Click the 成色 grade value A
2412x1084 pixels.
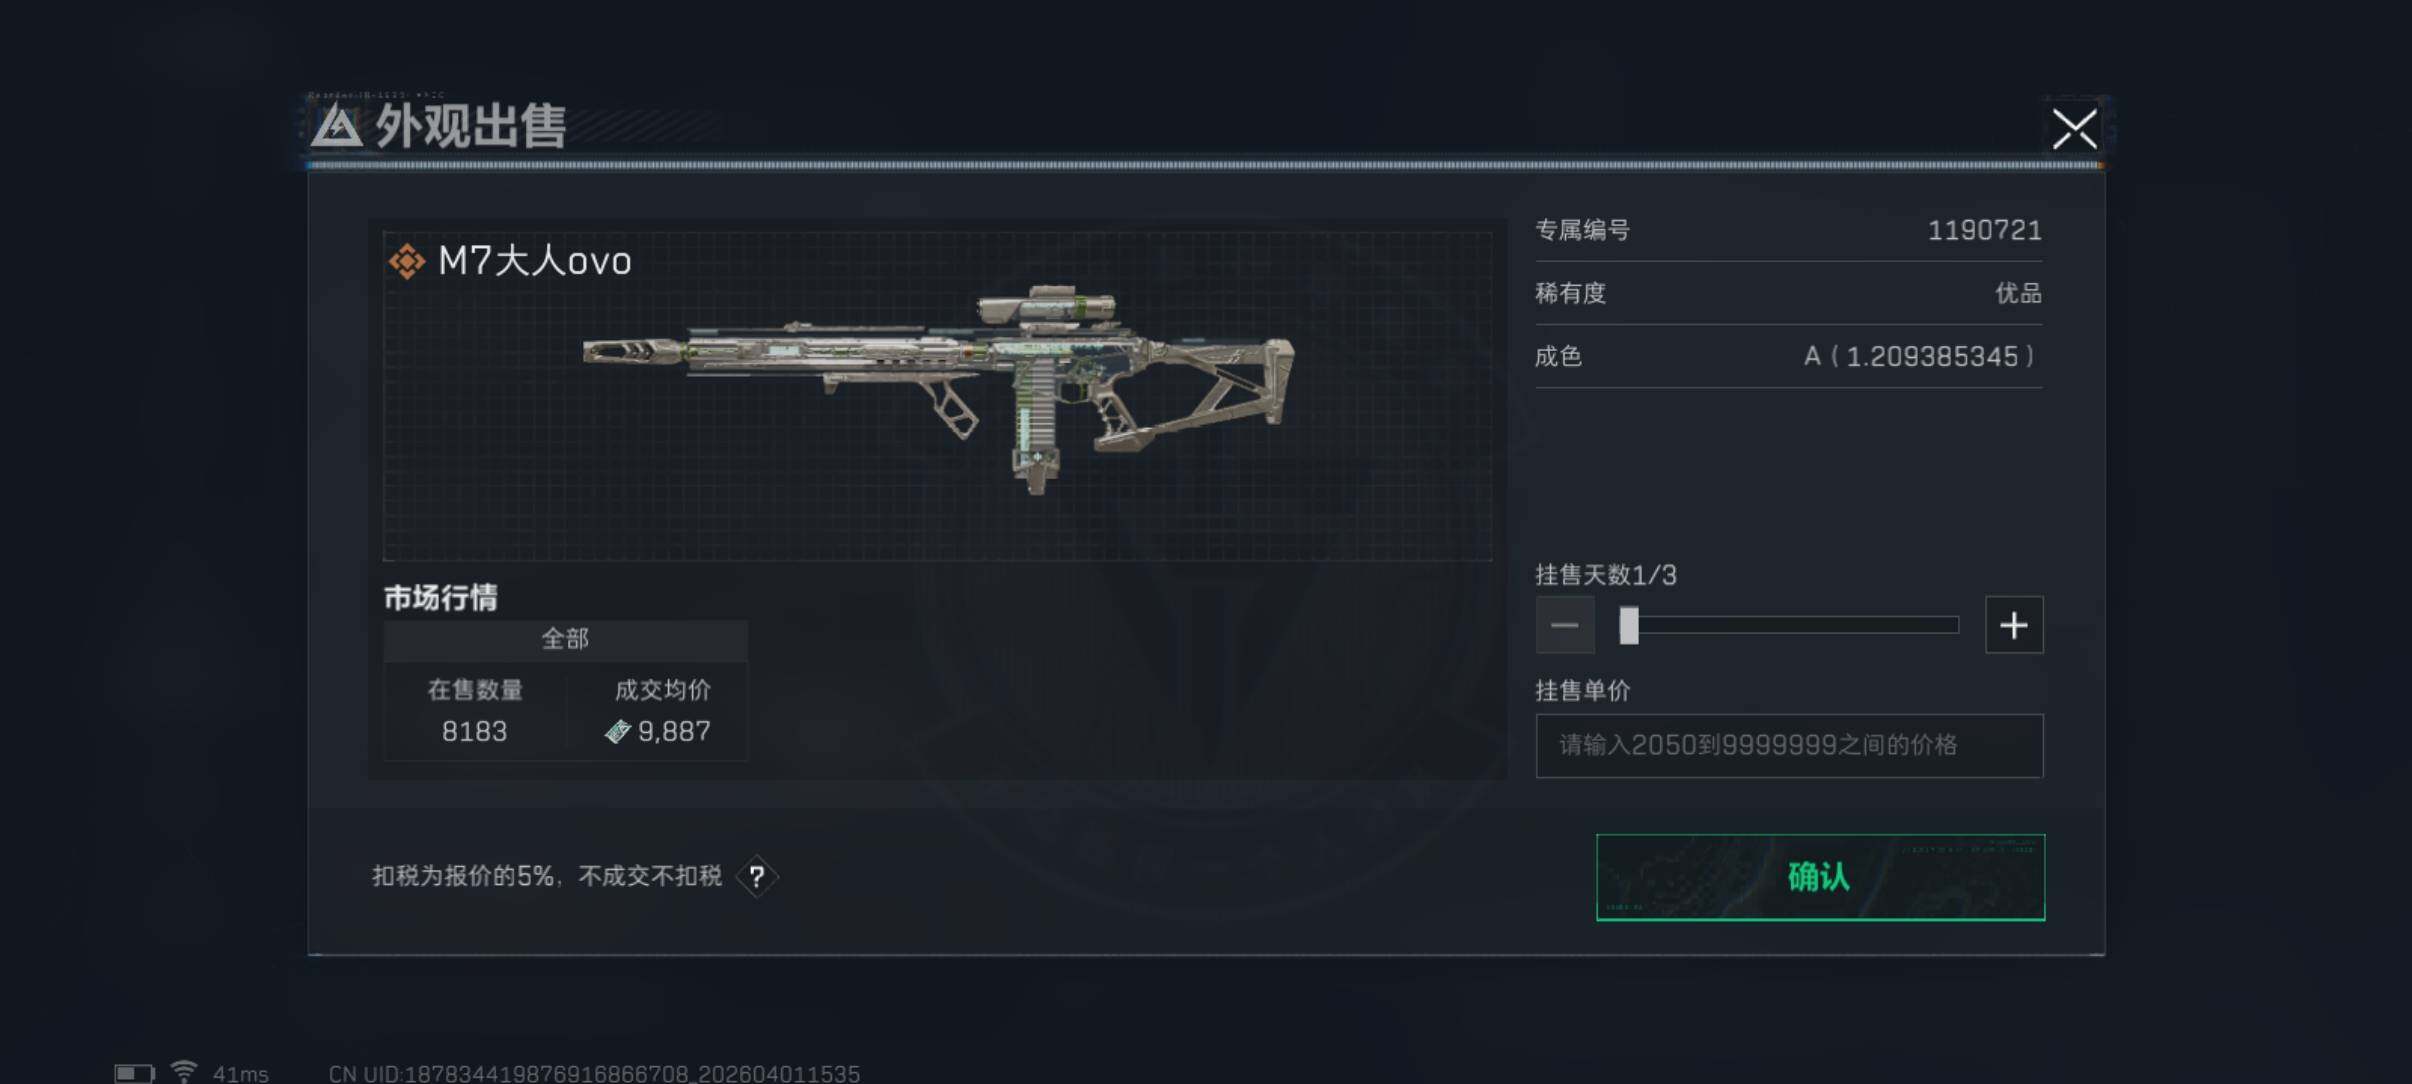click(x=1811, y=357)
